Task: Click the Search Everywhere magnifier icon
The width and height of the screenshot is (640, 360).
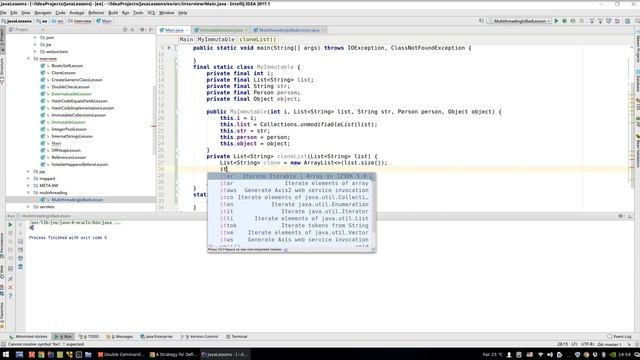Action: pyautogui.click(x=637, y=21)
